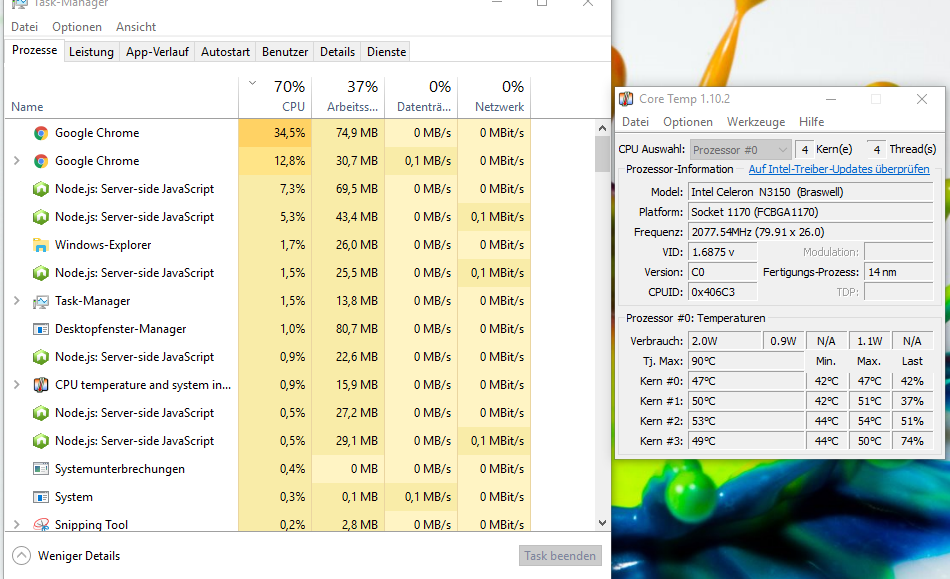Image resolution: width=950 pixels, height=579 pixels.
Task: Click the Model field Intel Celeron N3150
Action: click(811, 192)
